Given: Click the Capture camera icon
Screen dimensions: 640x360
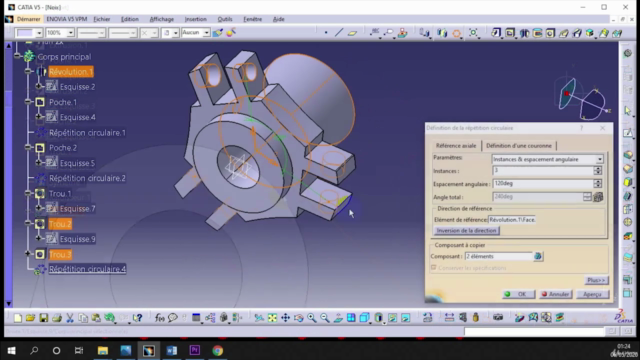Looking at the screenshot, I should tap(498, 318).
